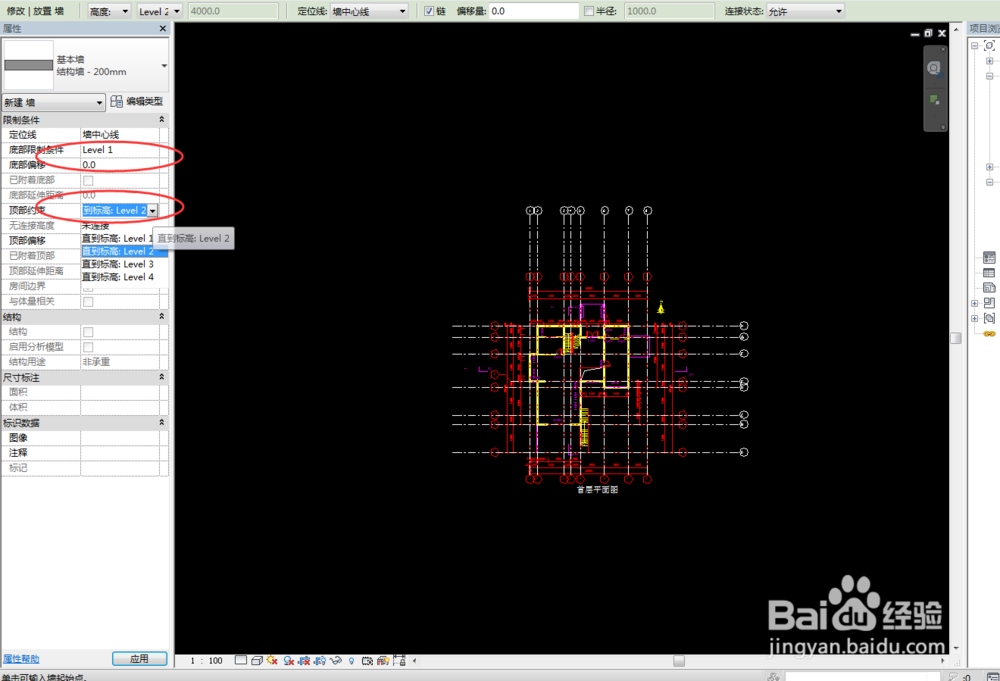
Task: Select Up to level: Level 3 option
Action: point(124,264)
